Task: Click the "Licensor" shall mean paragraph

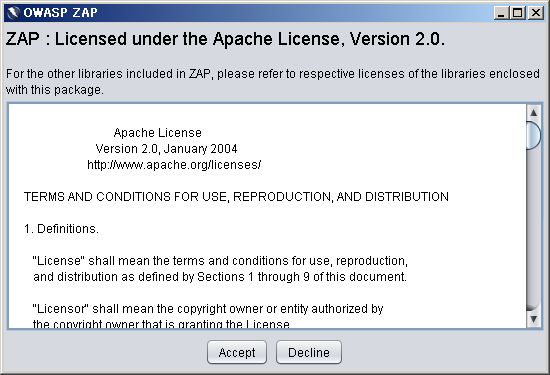Action: (208, 316)
